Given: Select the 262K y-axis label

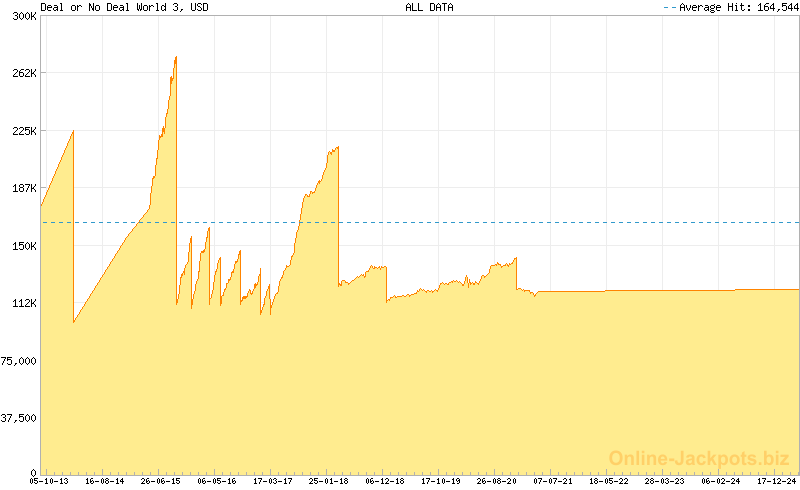Looking at the screenshot, I should tap(23, 73).
